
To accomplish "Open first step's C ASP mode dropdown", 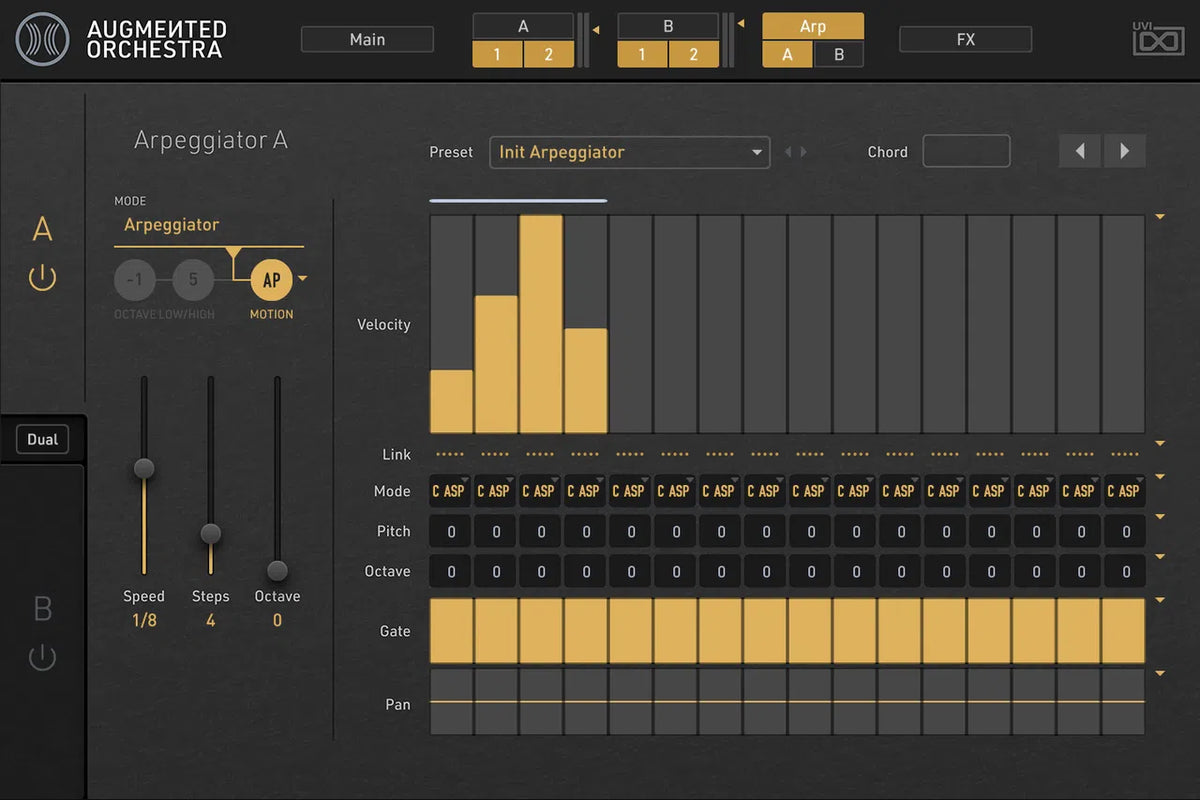I will (451, 491).
